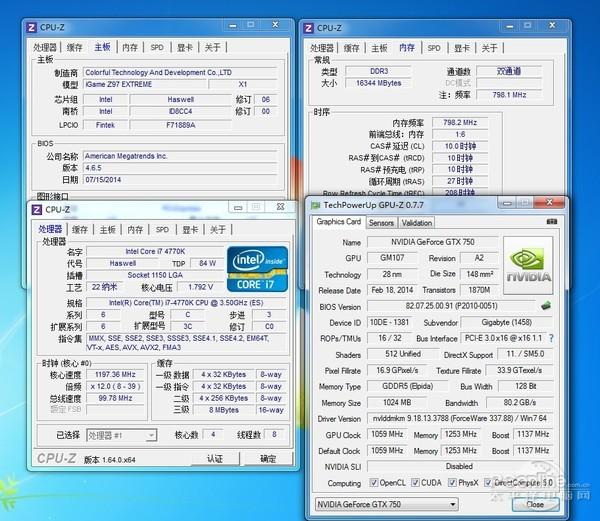Open 内存 tab in processor CPU-Z window
This screenshot has width=600, height=521.
pyautogui.click(x=135, y=230)
